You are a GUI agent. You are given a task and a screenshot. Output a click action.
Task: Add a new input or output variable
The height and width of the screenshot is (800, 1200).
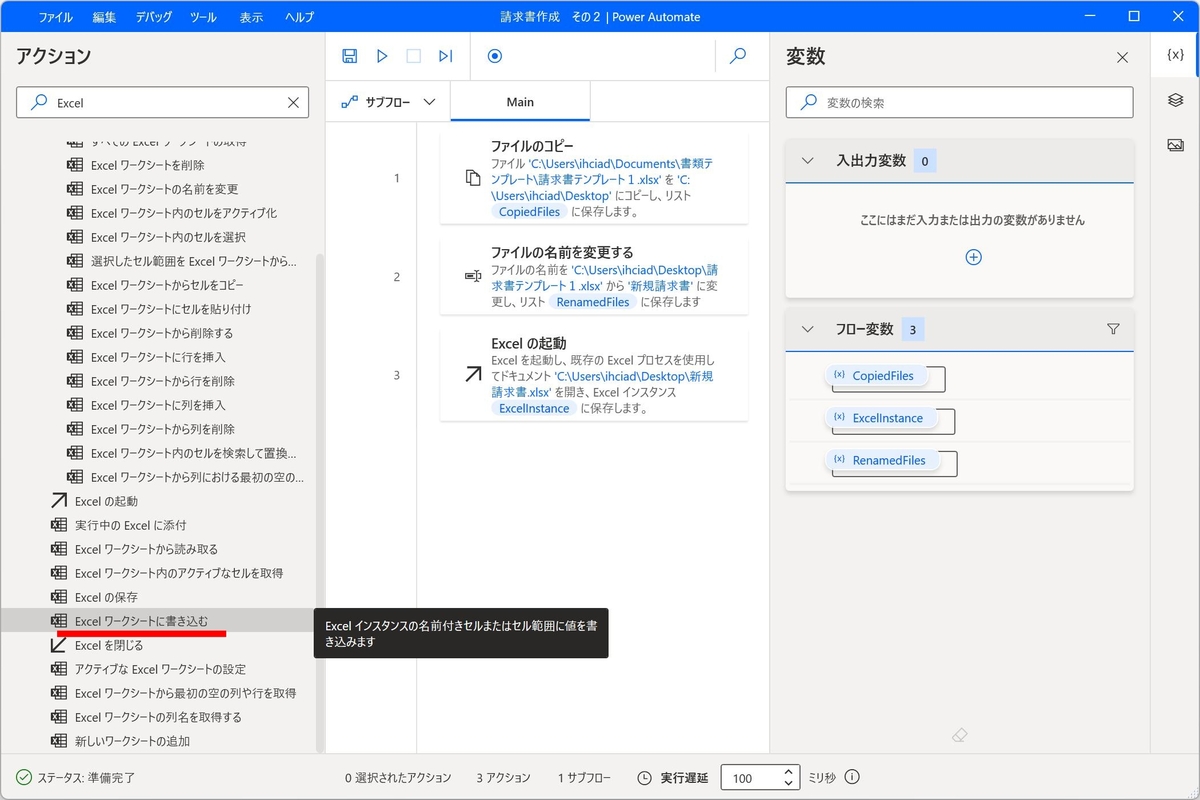(x=973, y=257)
